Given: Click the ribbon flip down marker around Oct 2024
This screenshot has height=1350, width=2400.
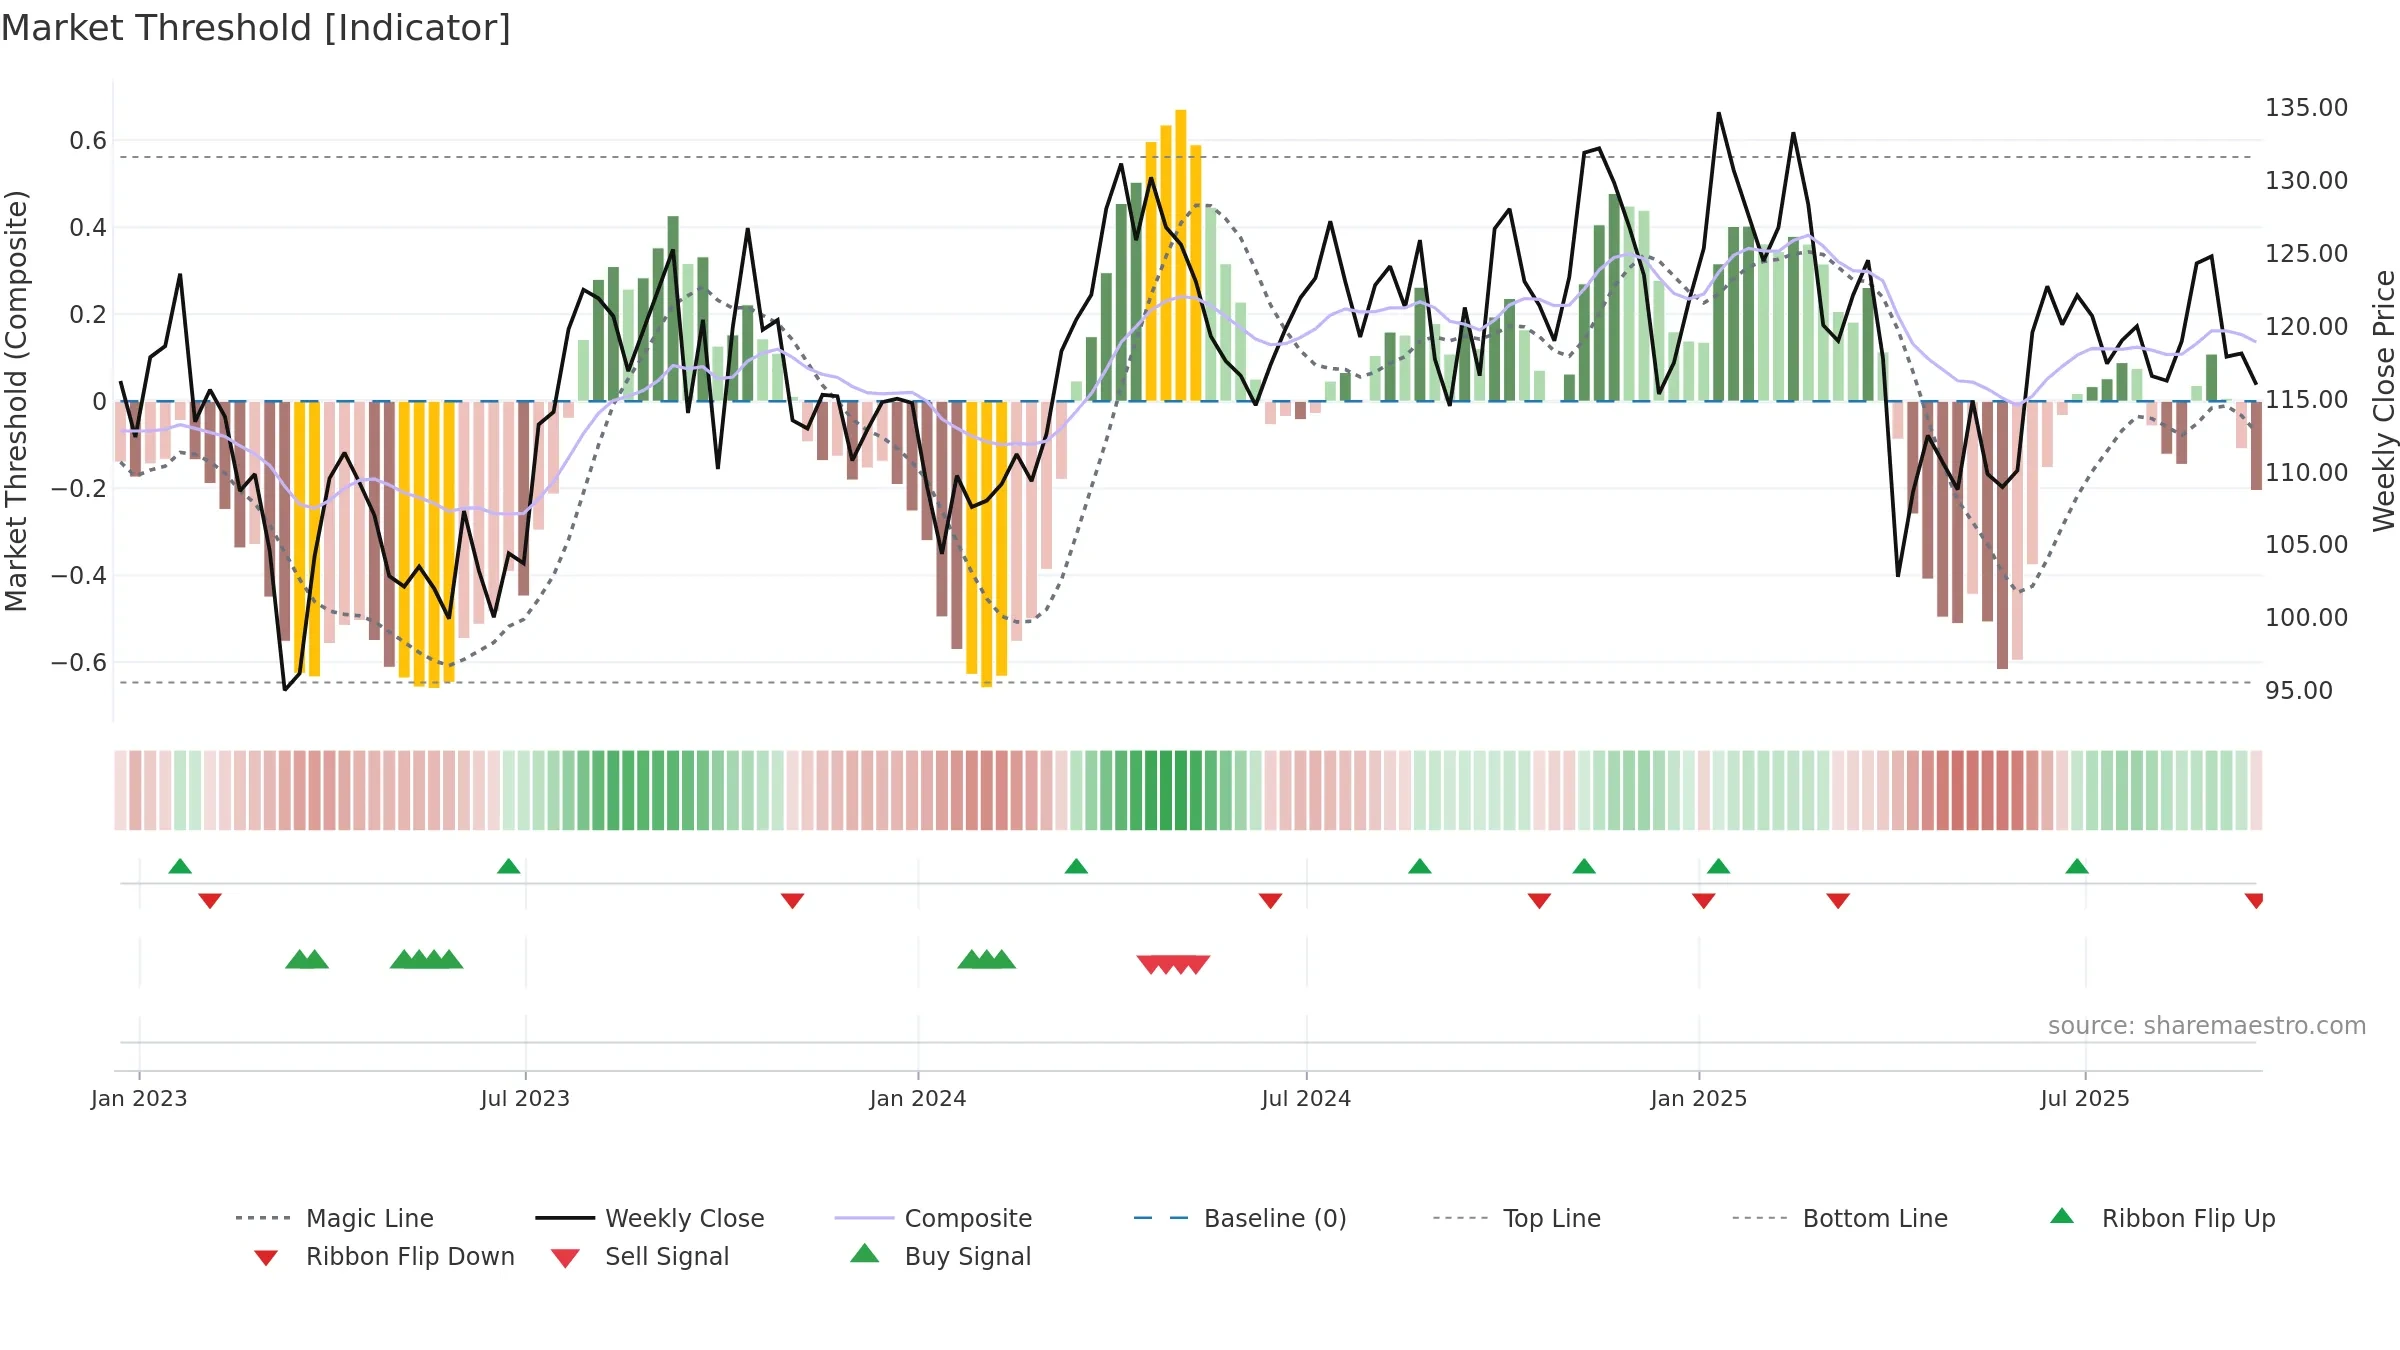Looking at the screenshot, I should 1539,901.
